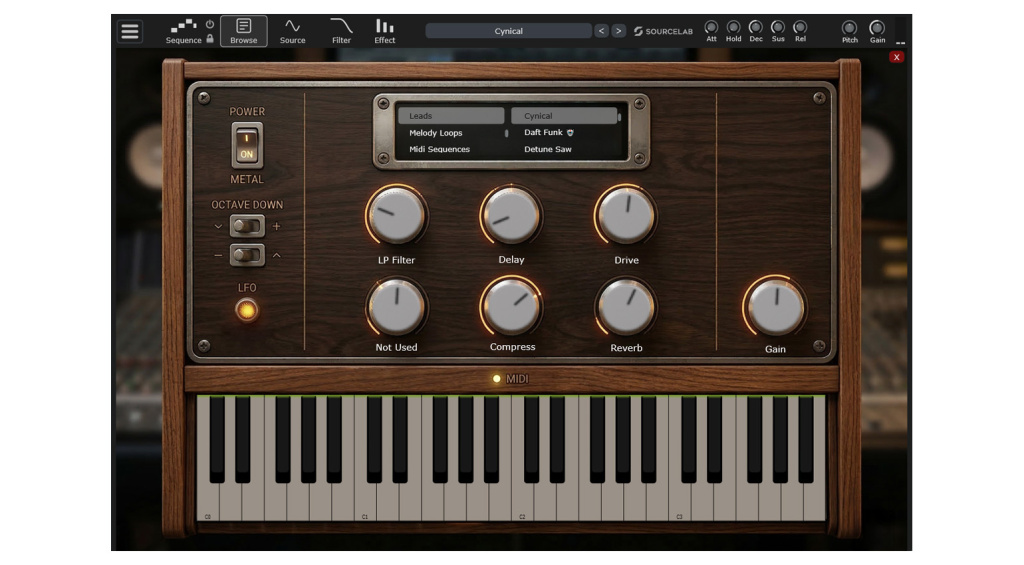Viewport: 1024px width, 565px height.
Task: Open the Sequence step editor
Action: (184, 31)
